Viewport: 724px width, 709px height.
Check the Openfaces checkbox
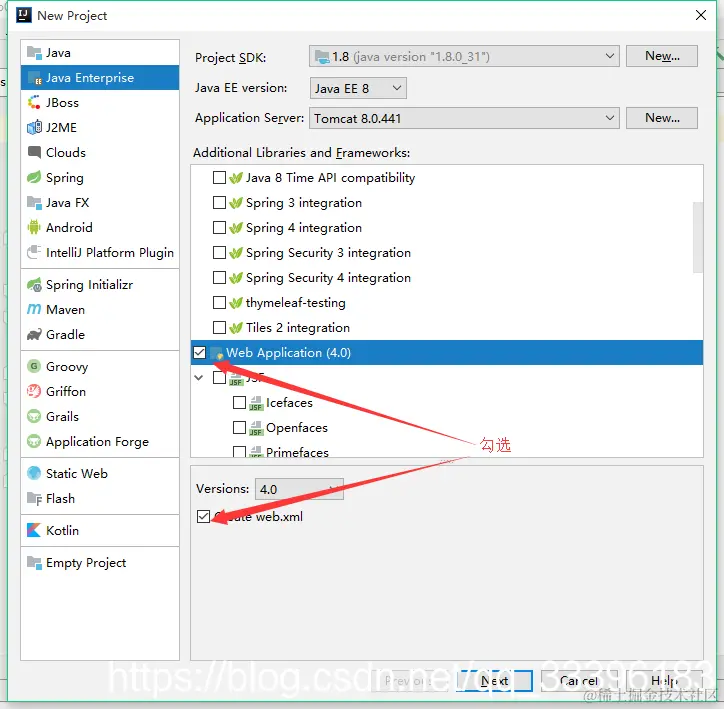239,427
